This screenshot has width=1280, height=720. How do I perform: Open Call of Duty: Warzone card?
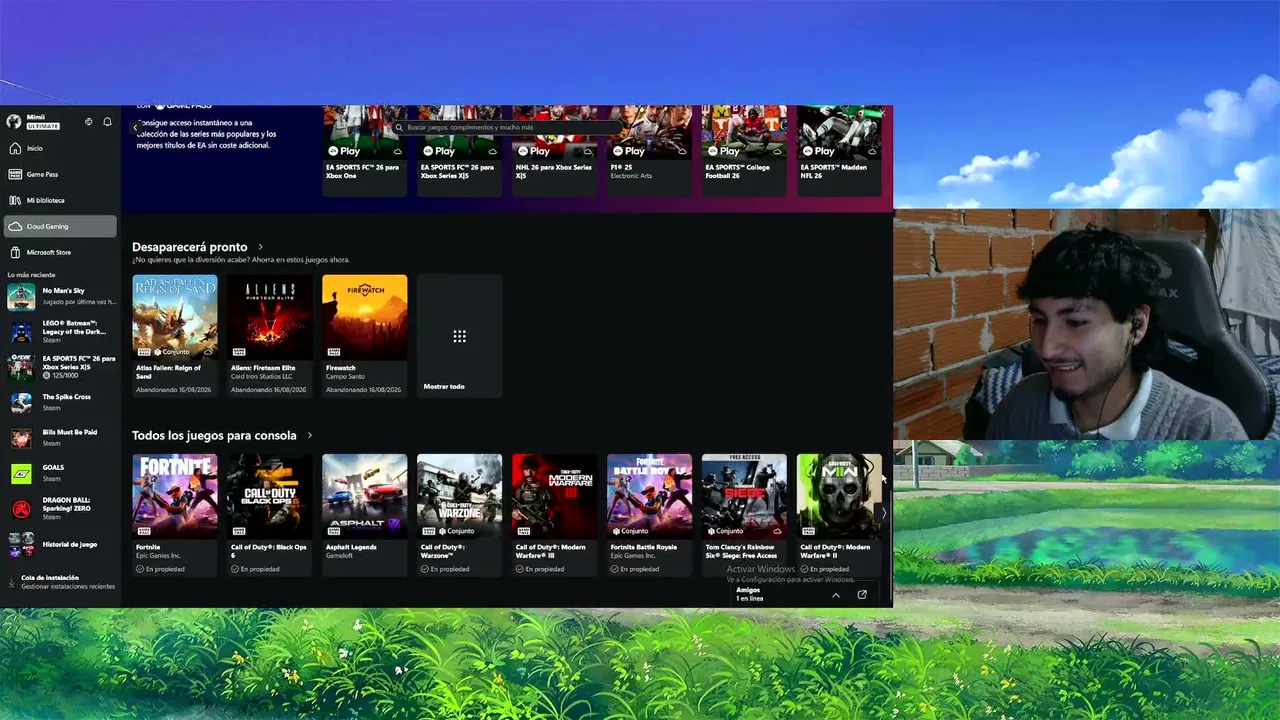[x=459, y=515]
